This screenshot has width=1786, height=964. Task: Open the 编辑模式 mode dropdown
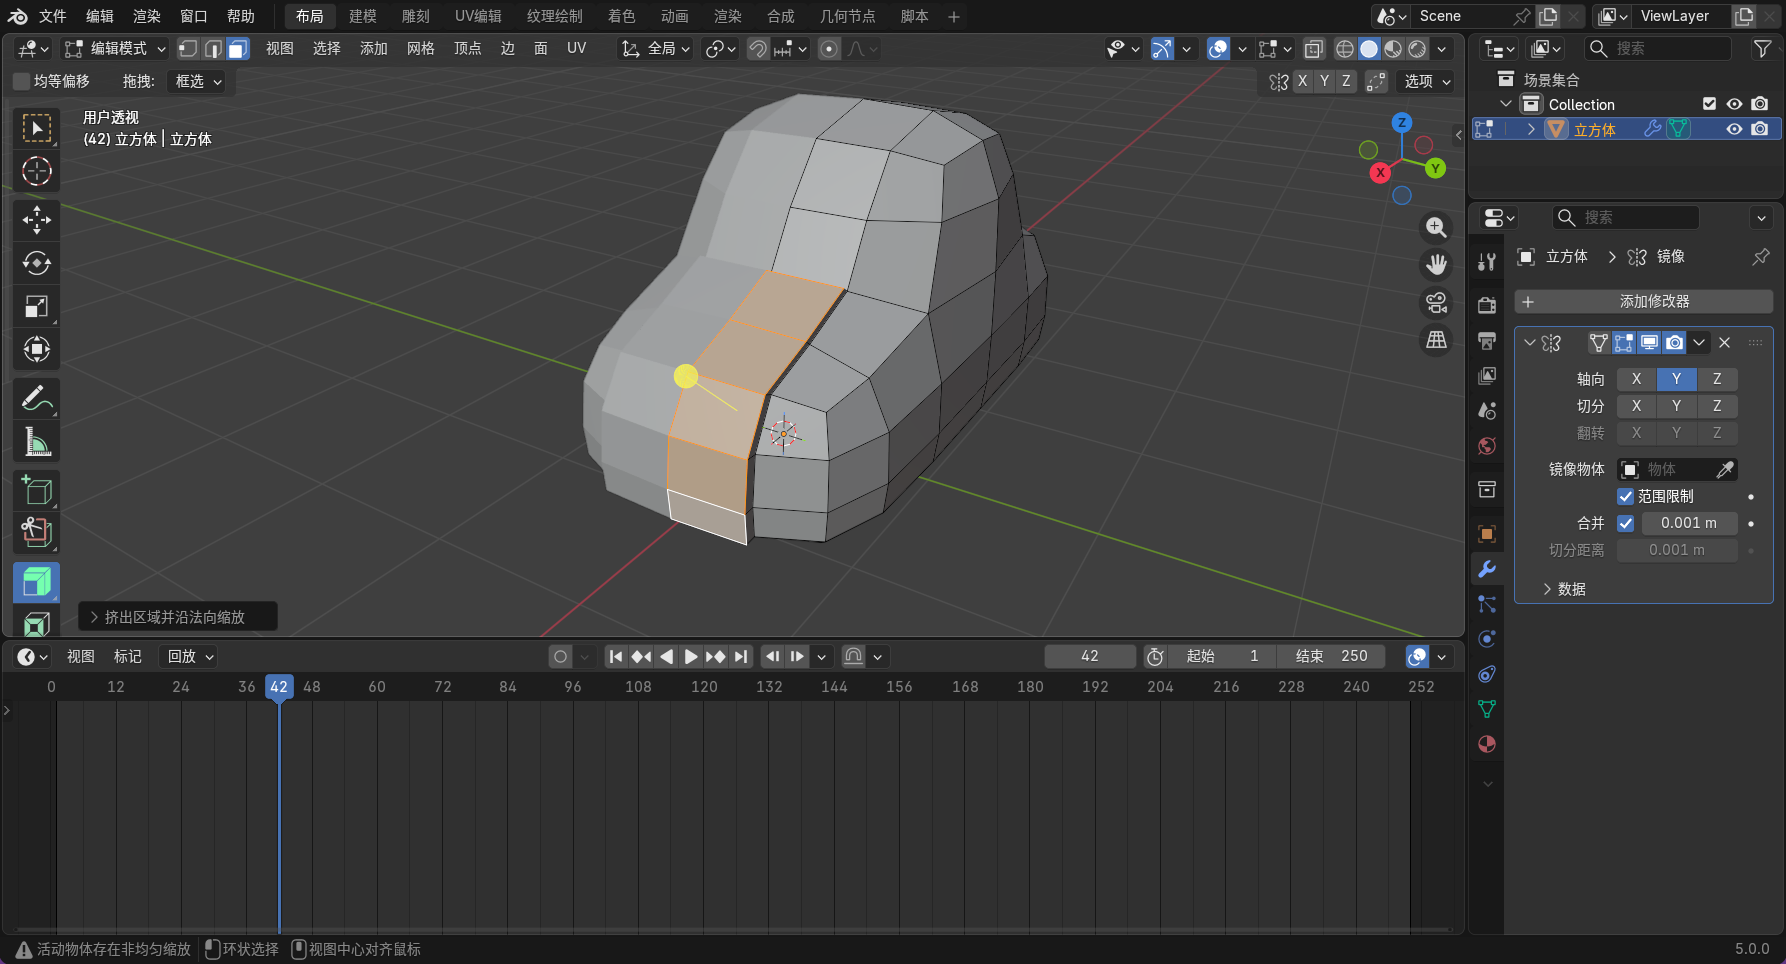[x=115, y=49]
